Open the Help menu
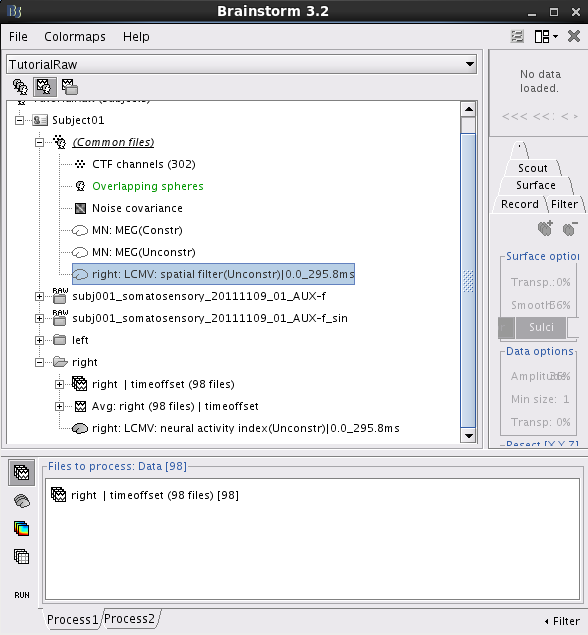Viewport: 588px width, 635px height. 136,37
